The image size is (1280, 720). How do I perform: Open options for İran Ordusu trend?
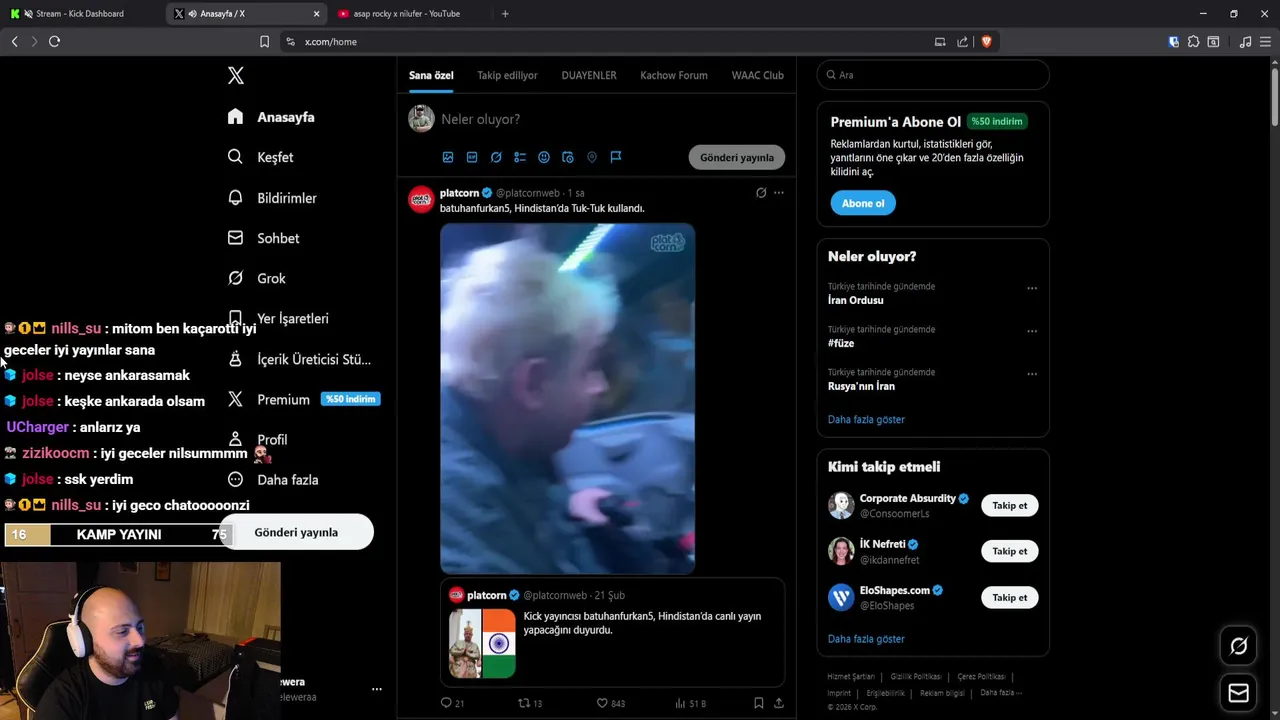tap(1032, 288)
